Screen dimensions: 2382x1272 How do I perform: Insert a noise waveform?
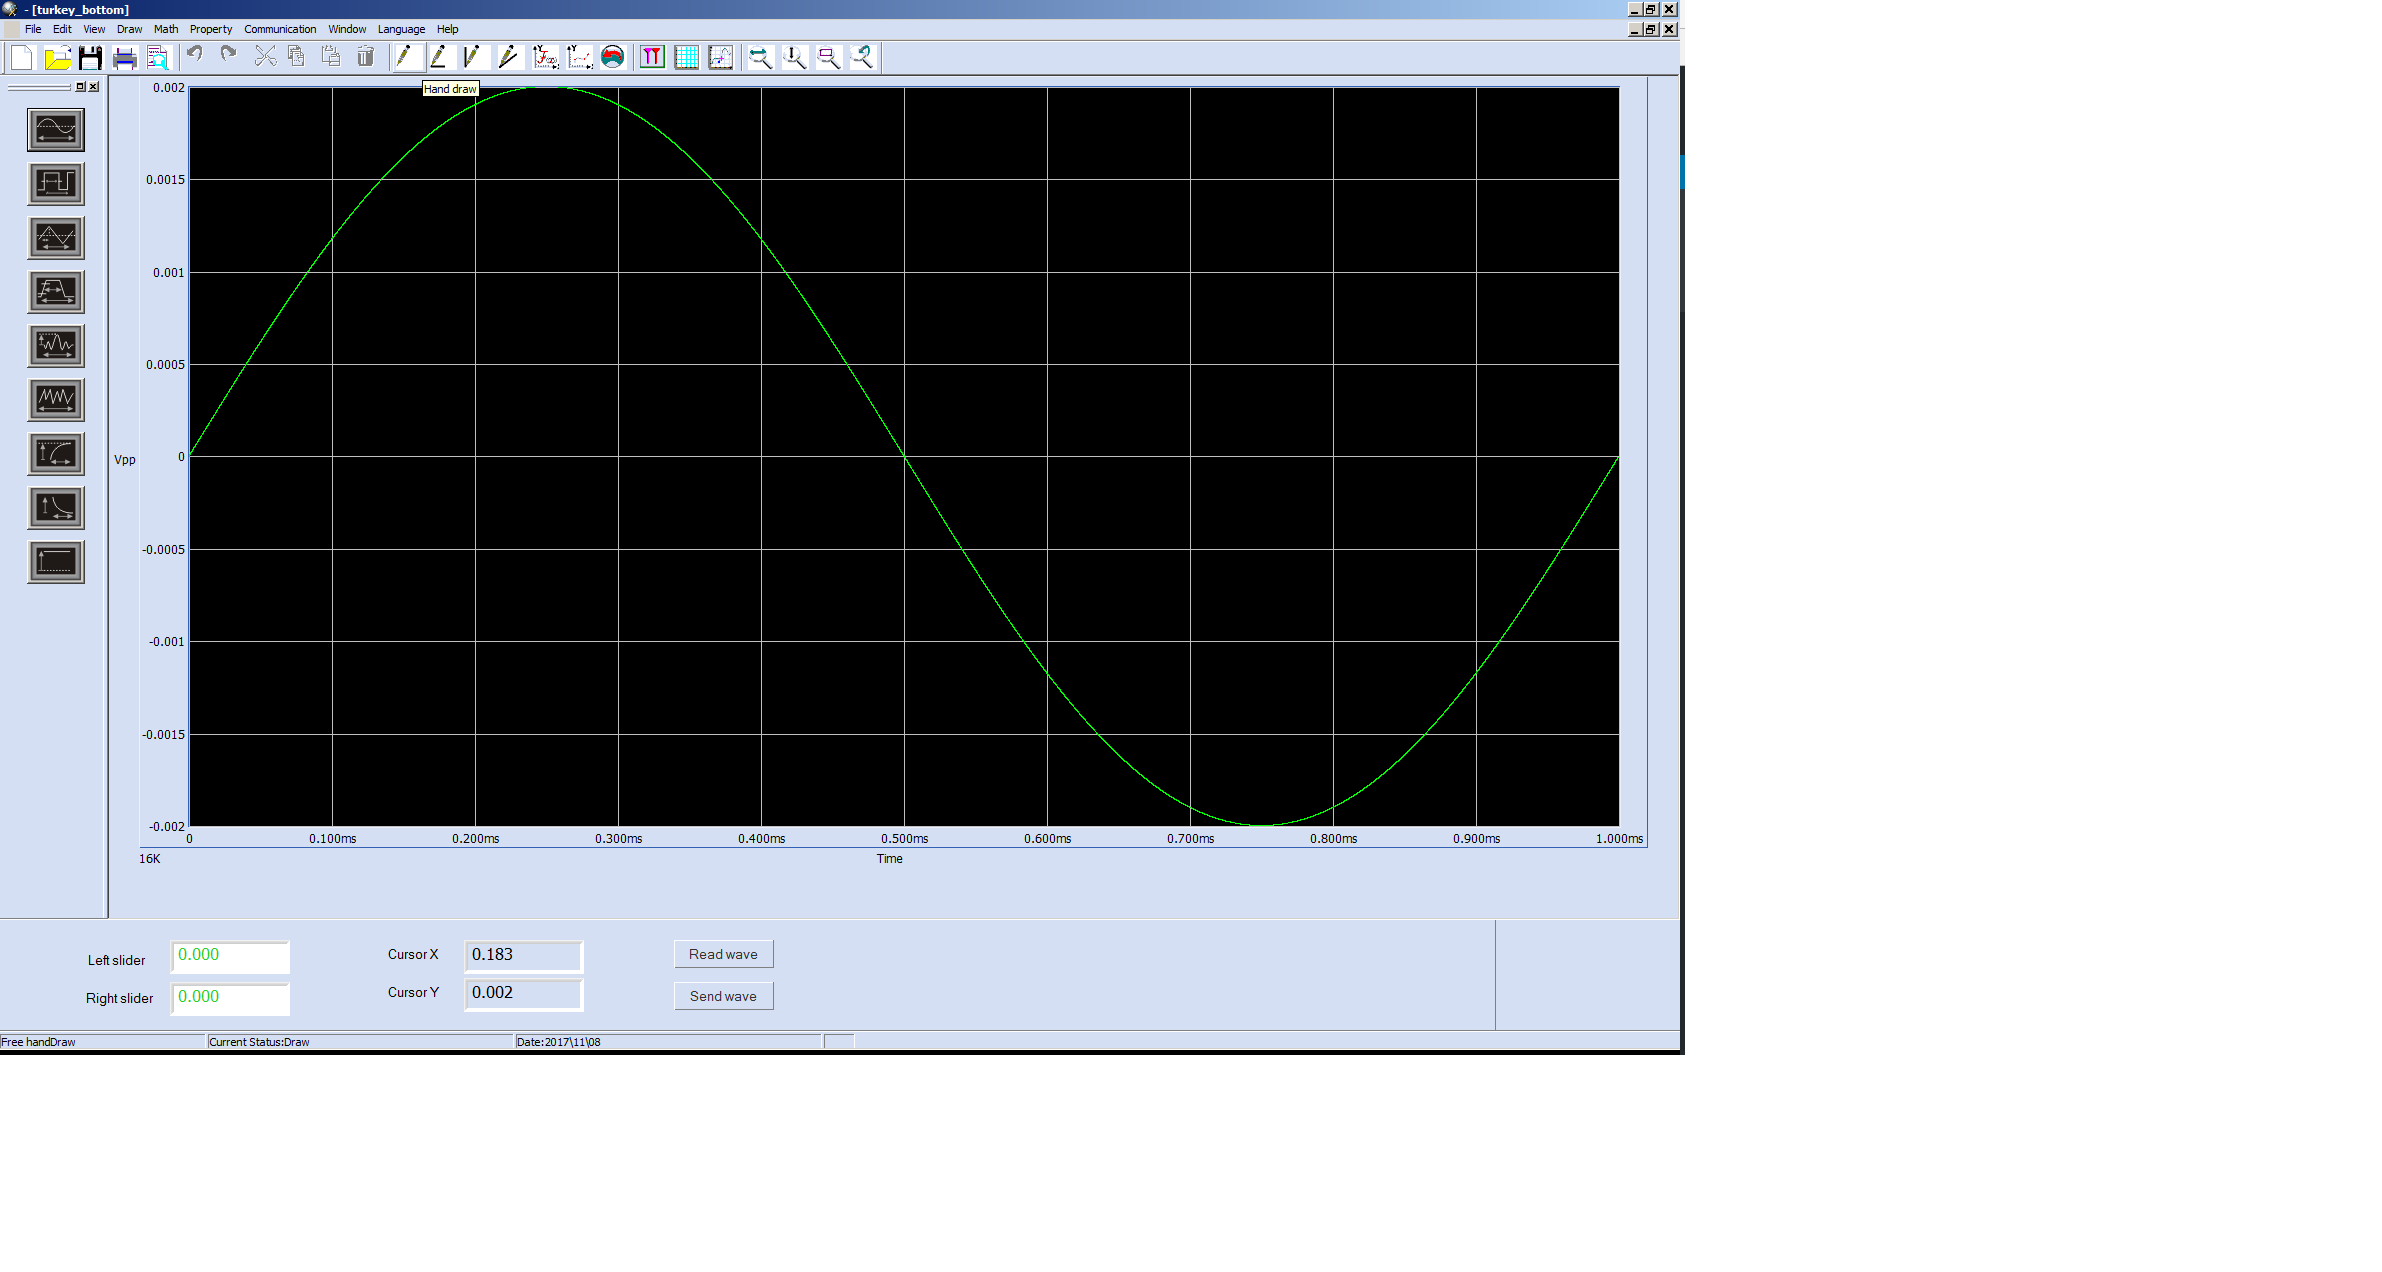(x=56, y=346)
